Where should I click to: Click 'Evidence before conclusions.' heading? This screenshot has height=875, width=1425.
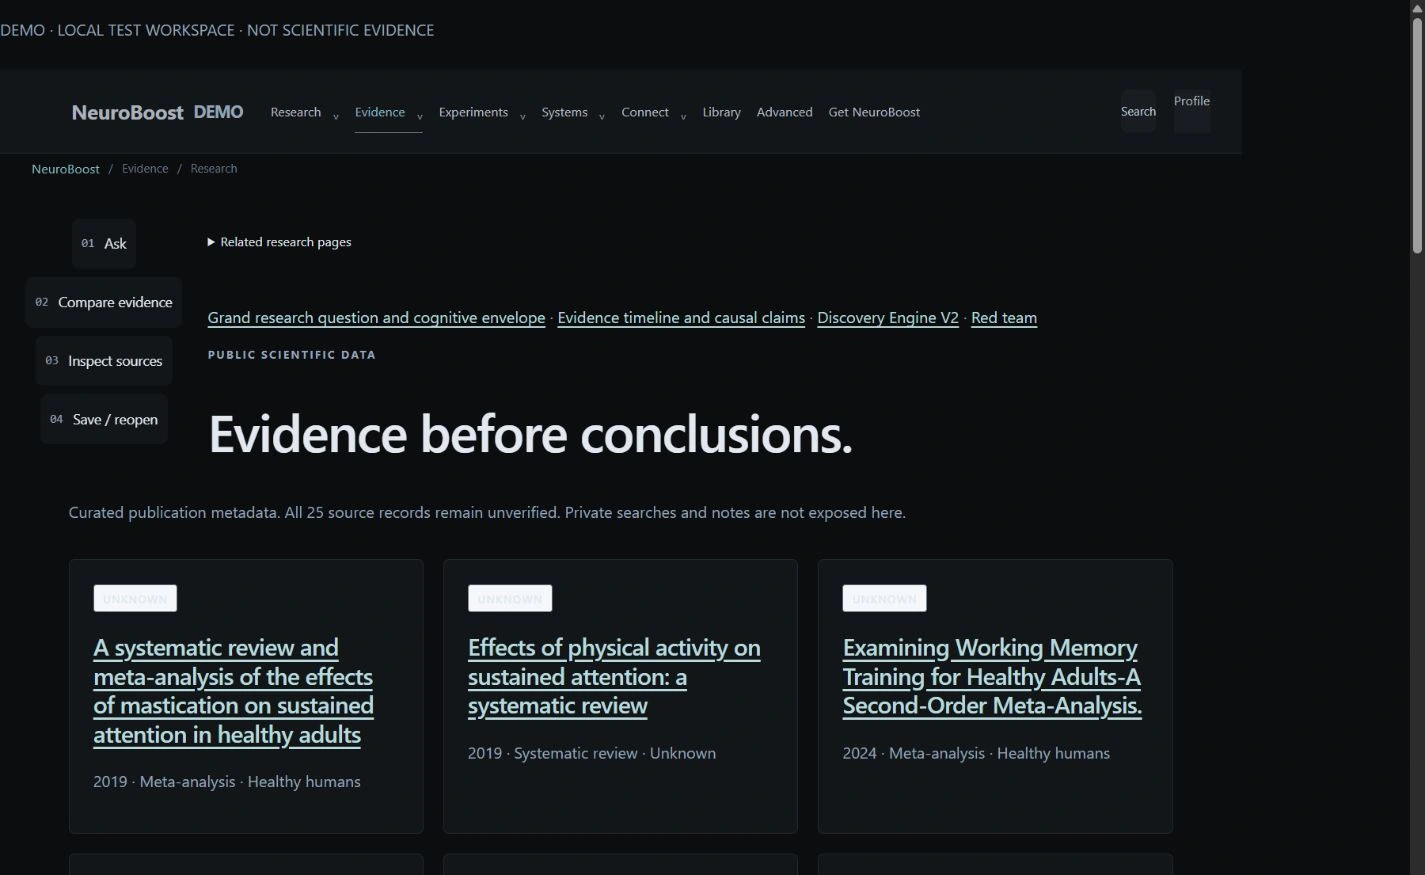tap(530, 435)
